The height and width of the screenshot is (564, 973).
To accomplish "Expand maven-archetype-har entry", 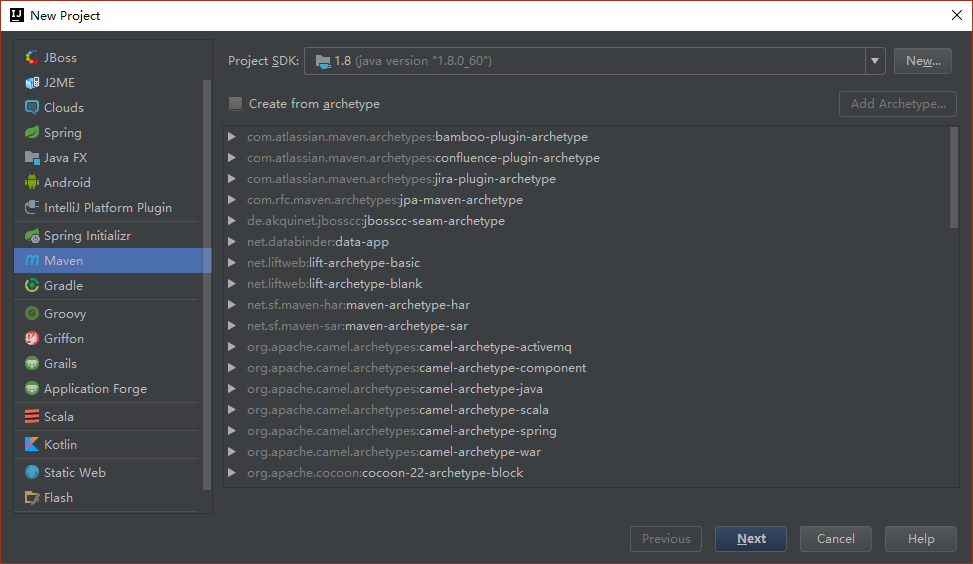I will pos(231,305).
